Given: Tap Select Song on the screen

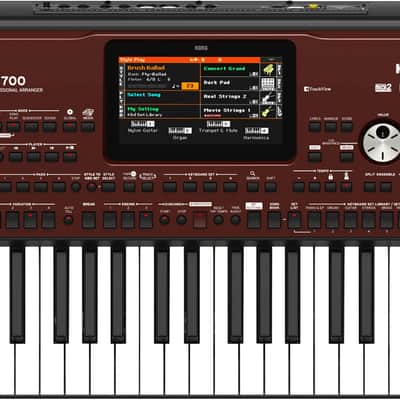Looking at the screenshot, I should 144,95.
